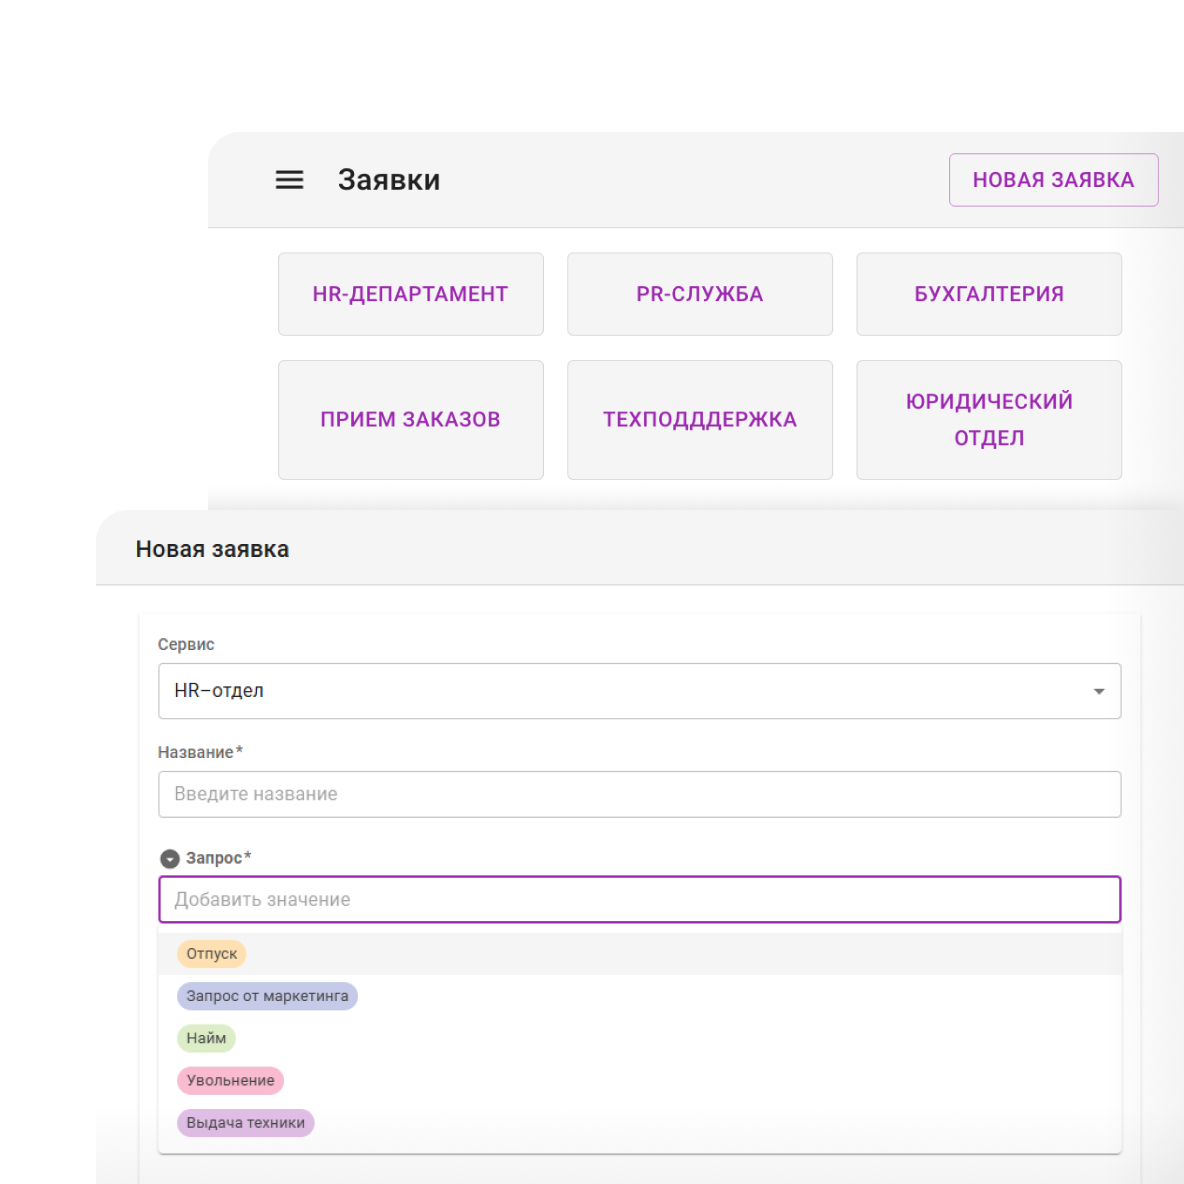Open the ТЕХПОДДДЕРЖКА card
The width and height of the screenshot is (1184, 1184).
[x=700, y=420]
